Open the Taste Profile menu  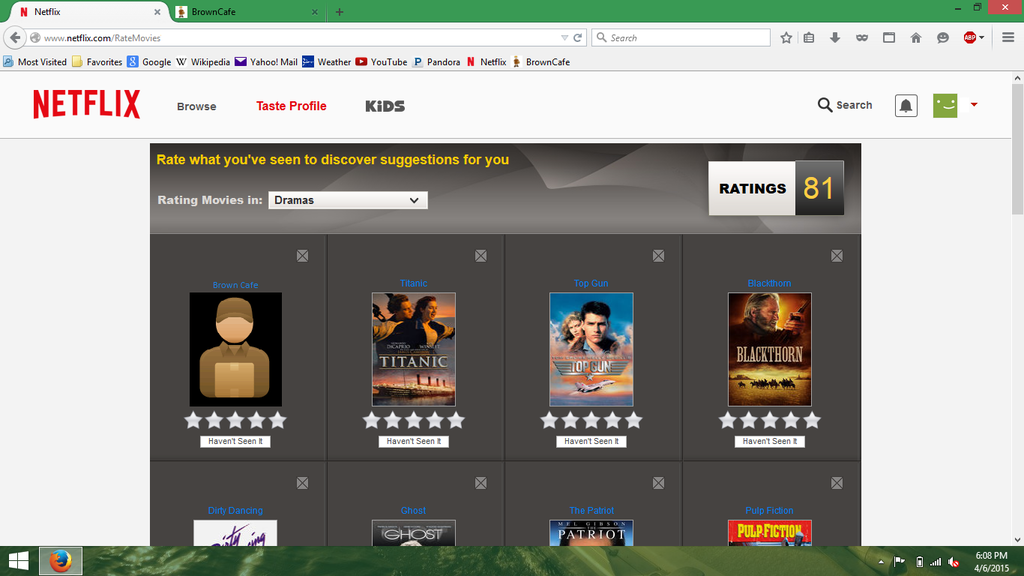click(x=291, y=106)
